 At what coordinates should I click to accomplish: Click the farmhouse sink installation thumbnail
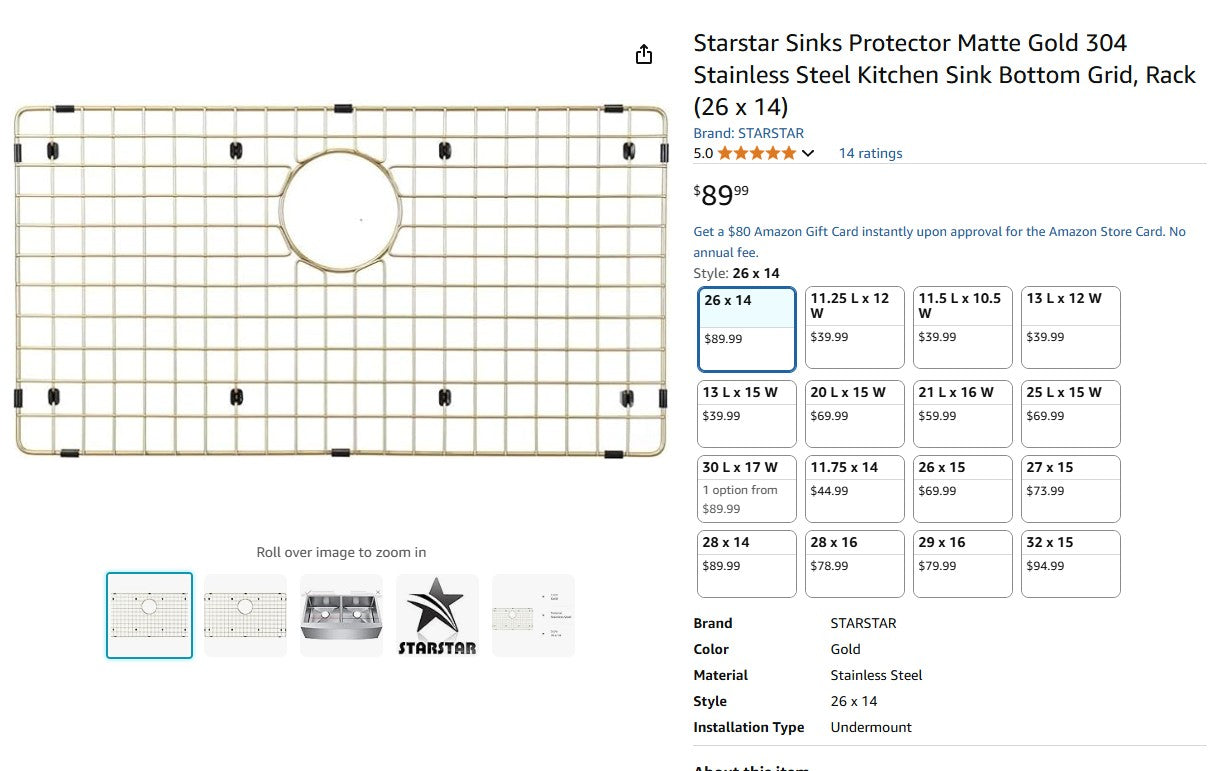point(341,614)
